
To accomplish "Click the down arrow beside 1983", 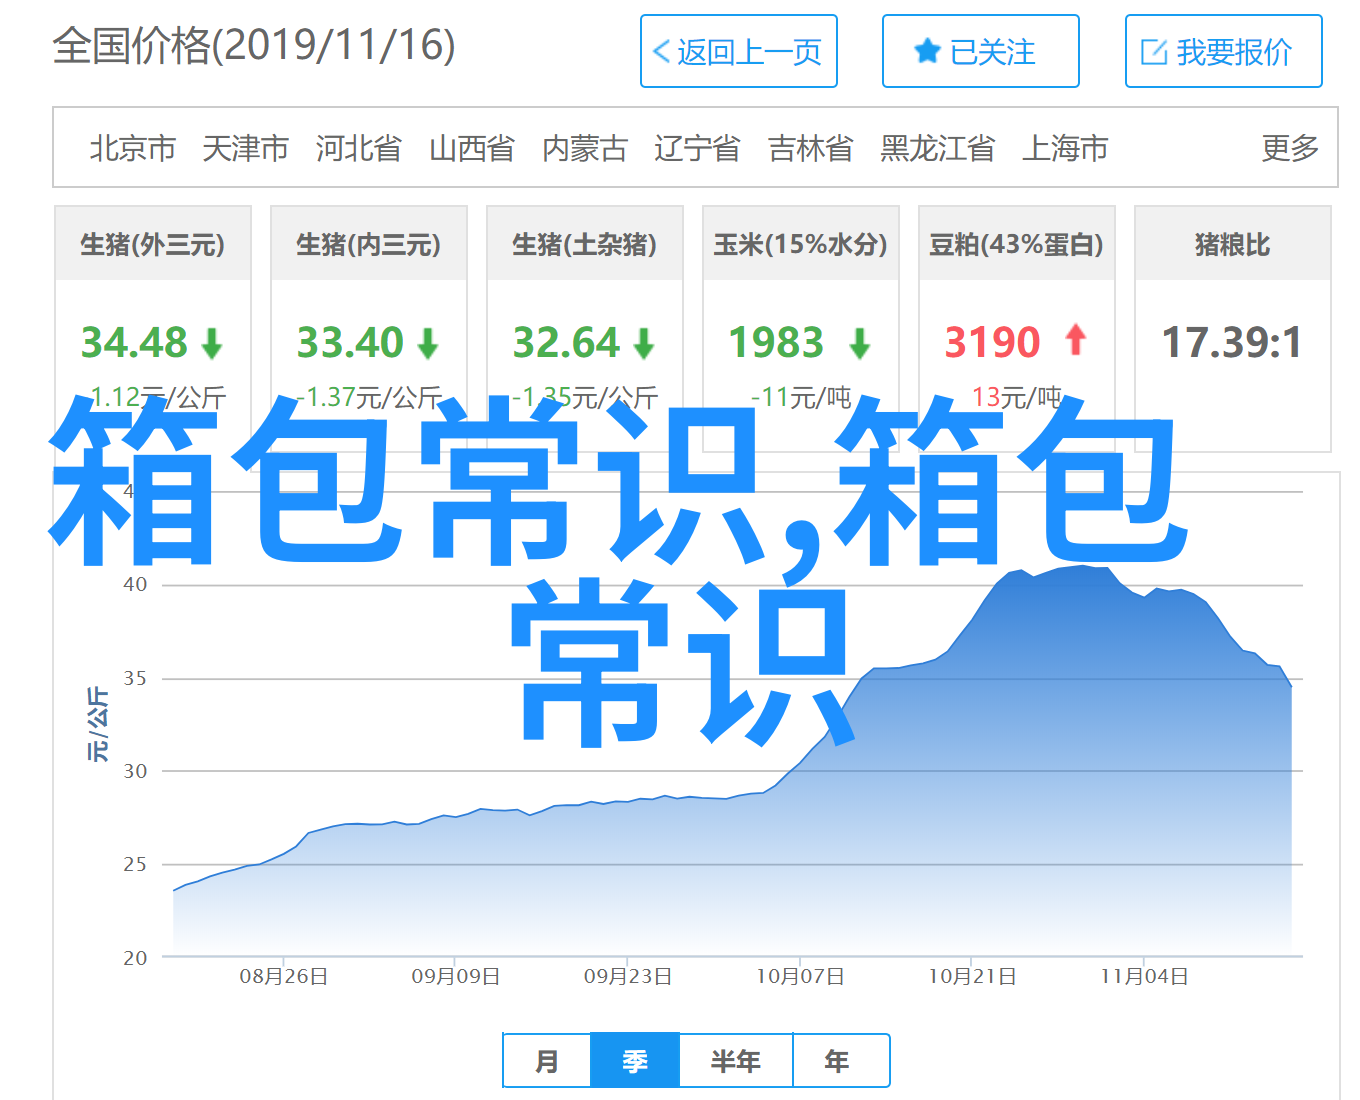I will pos(860,344).
